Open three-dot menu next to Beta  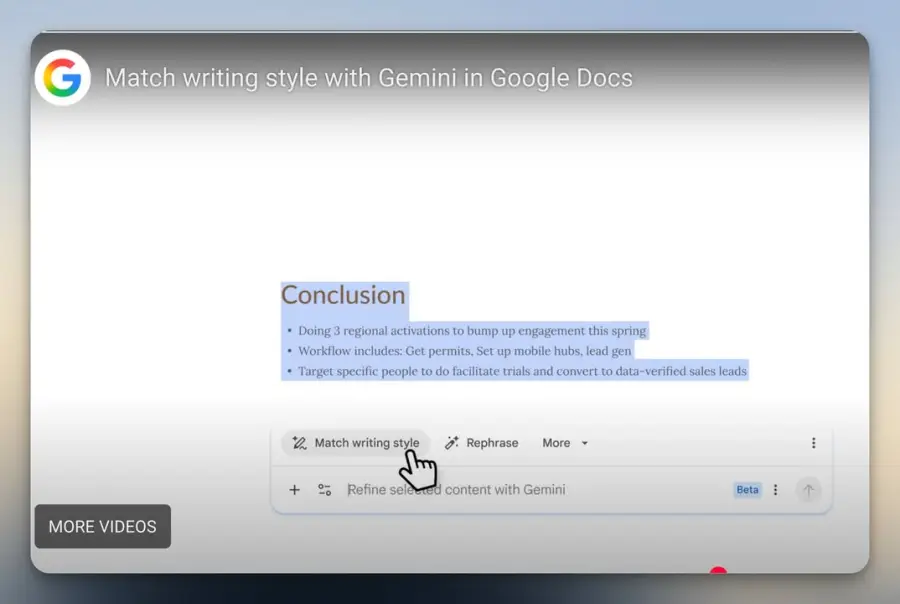(x=775, y=490)
